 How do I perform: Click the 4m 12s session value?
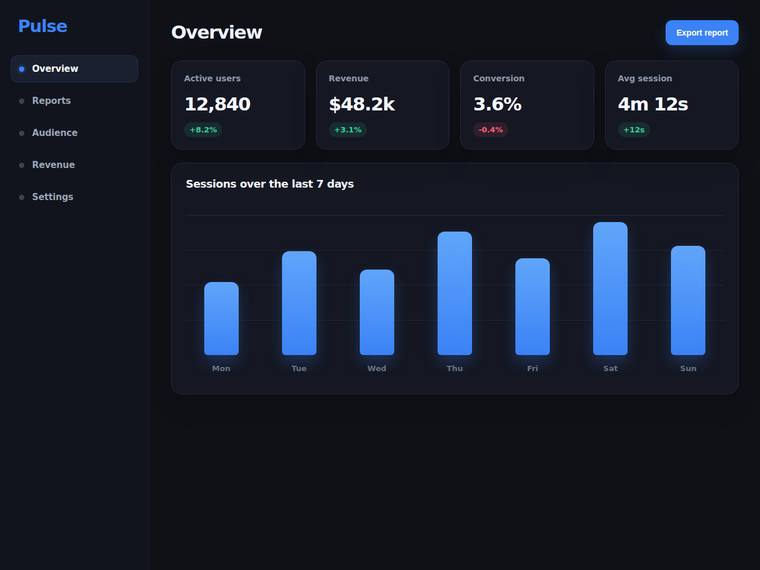653,104
